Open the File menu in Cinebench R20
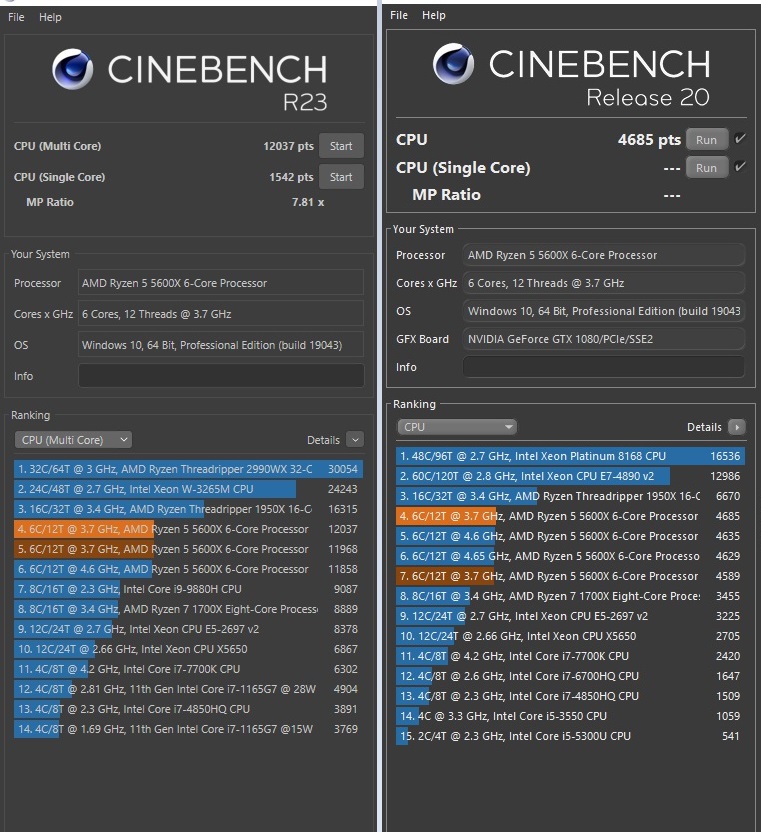 click(x=399, y=15)
